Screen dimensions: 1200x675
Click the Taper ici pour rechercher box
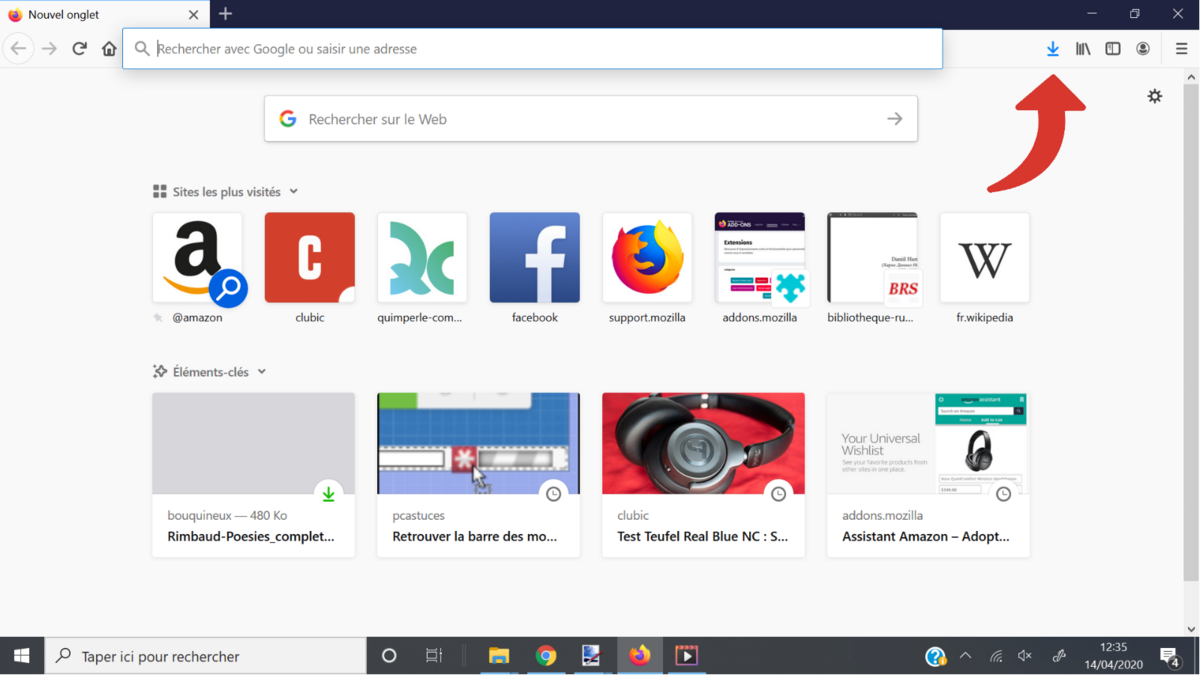point(207,656)
